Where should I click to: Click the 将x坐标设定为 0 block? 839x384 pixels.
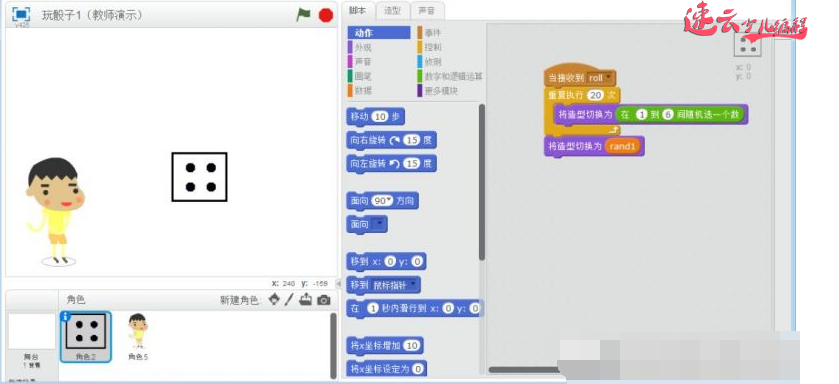point(386,368)
